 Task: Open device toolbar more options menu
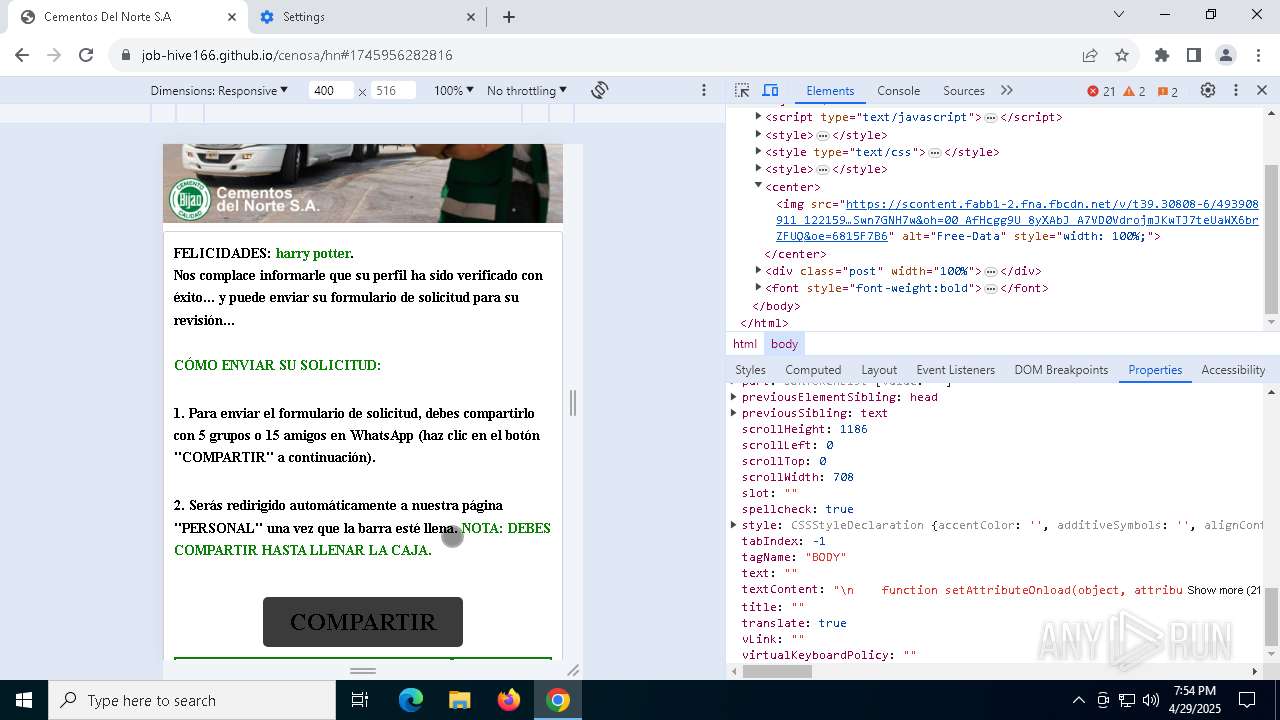[x=704, y=90]
